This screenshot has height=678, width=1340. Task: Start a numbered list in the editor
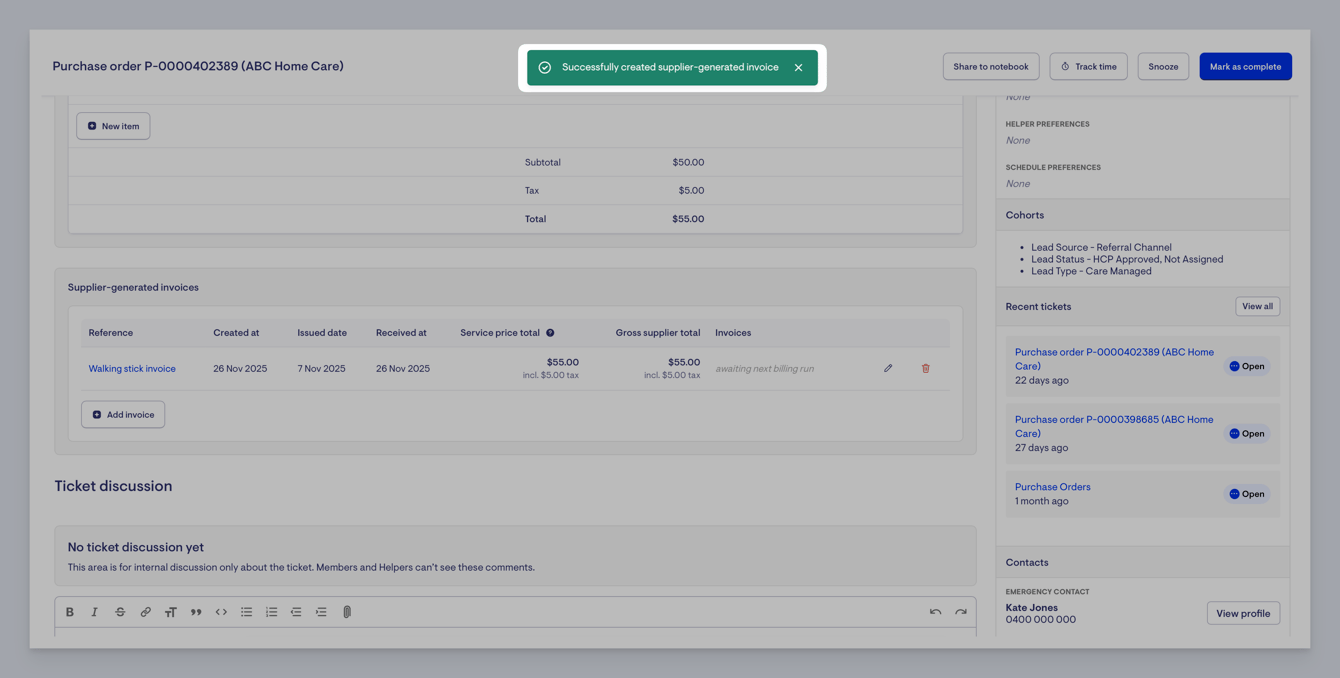point(271,612)
